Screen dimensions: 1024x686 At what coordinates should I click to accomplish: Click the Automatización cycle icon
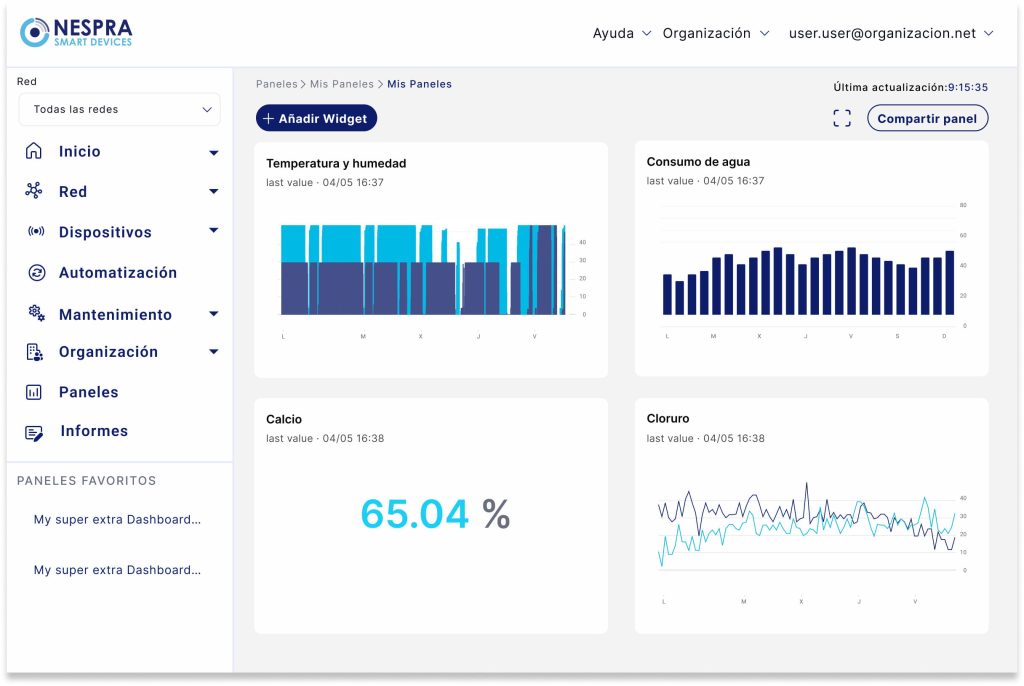37,272
